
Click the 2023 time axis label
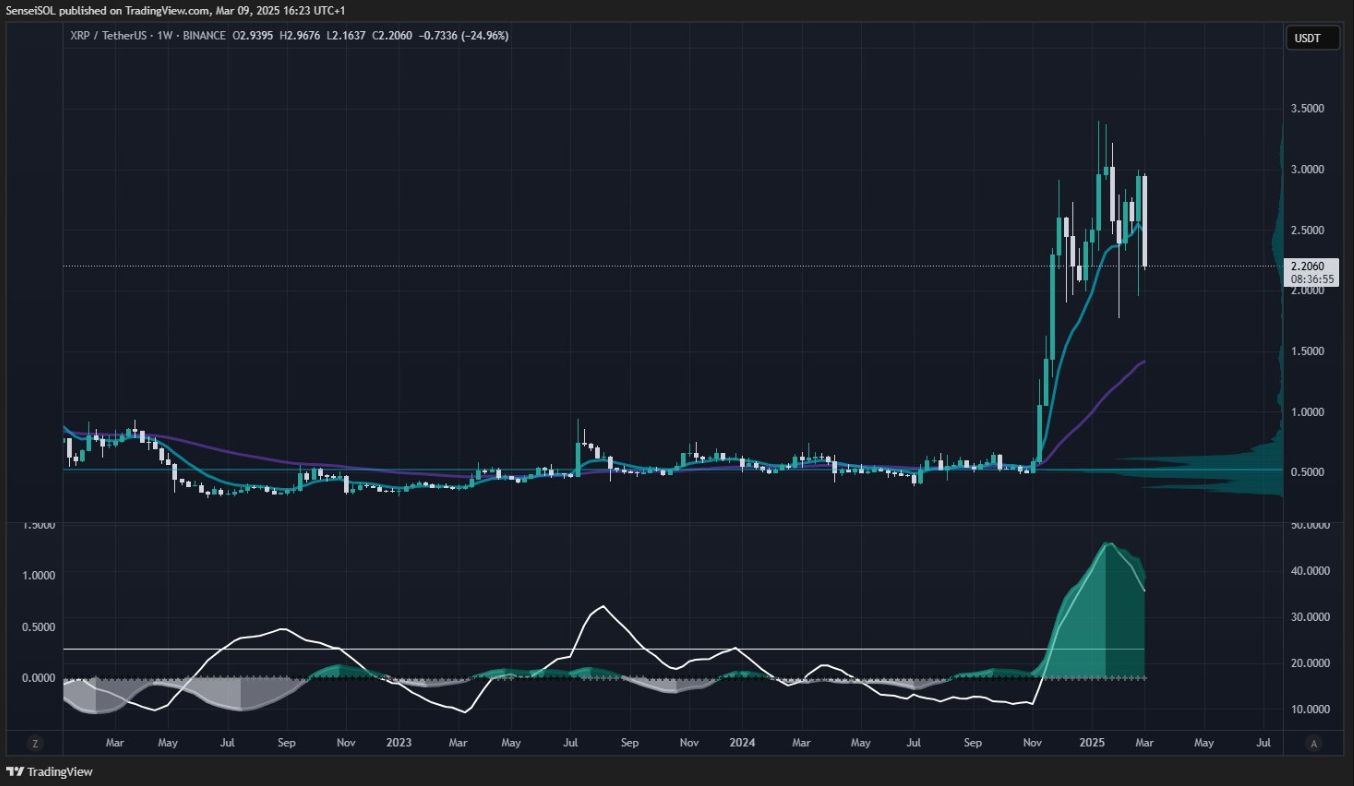pos(398,743)
